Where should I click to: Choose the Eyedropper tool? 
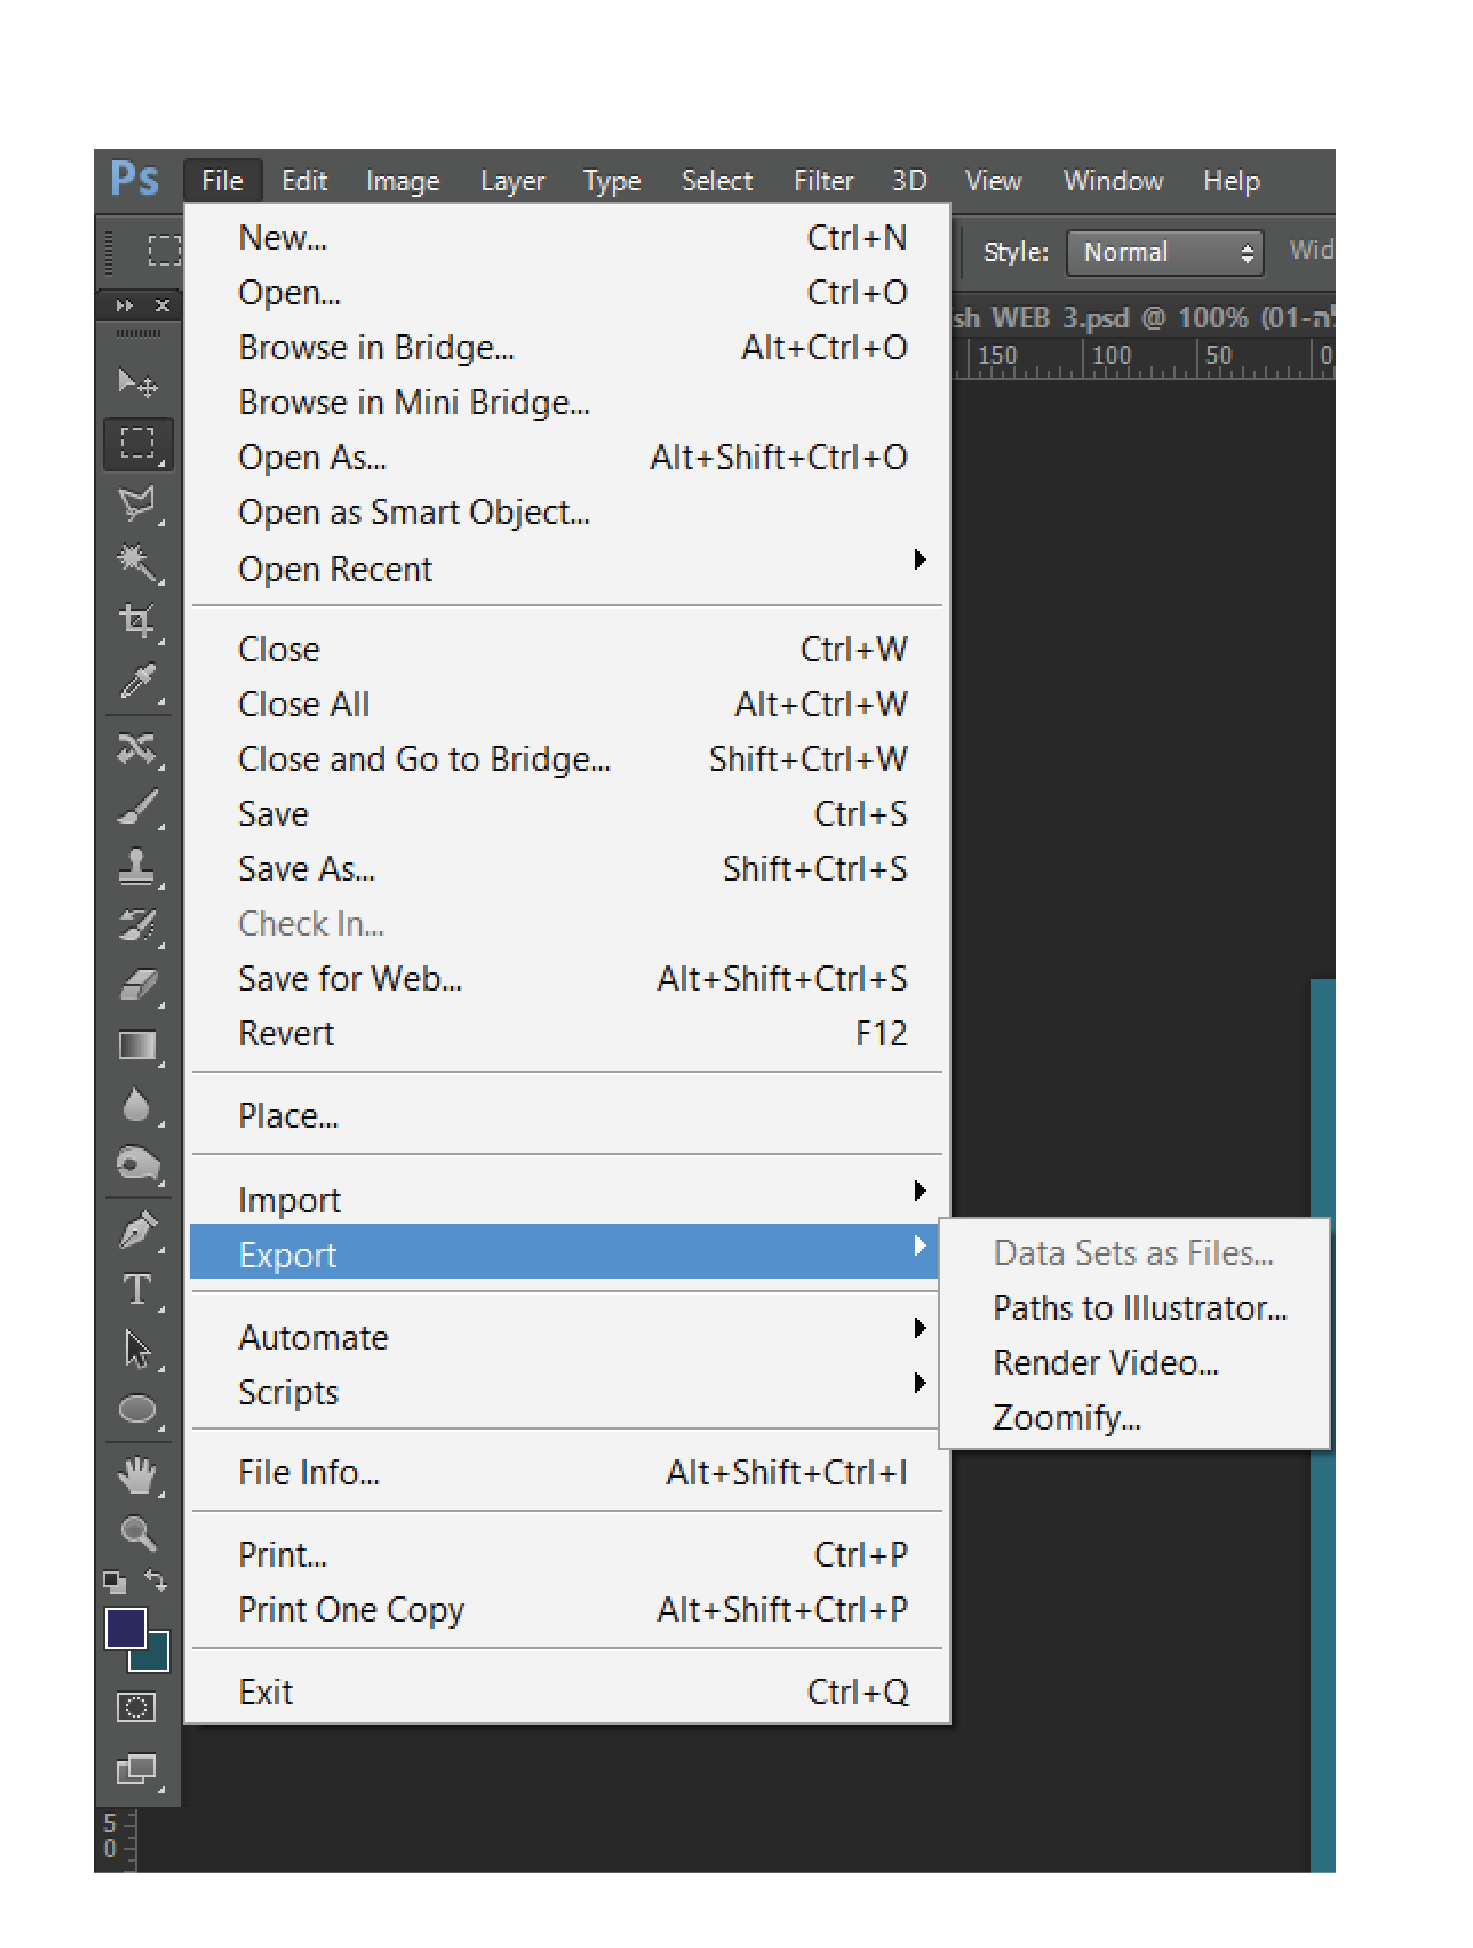[136, 682]
